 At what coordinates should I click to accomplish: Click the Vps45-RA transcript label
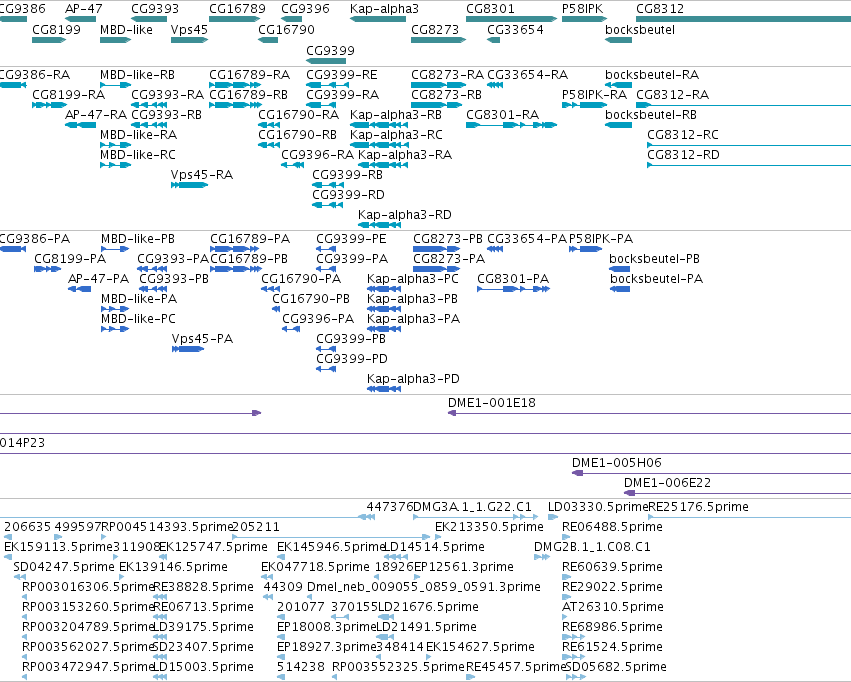point(202,175)
